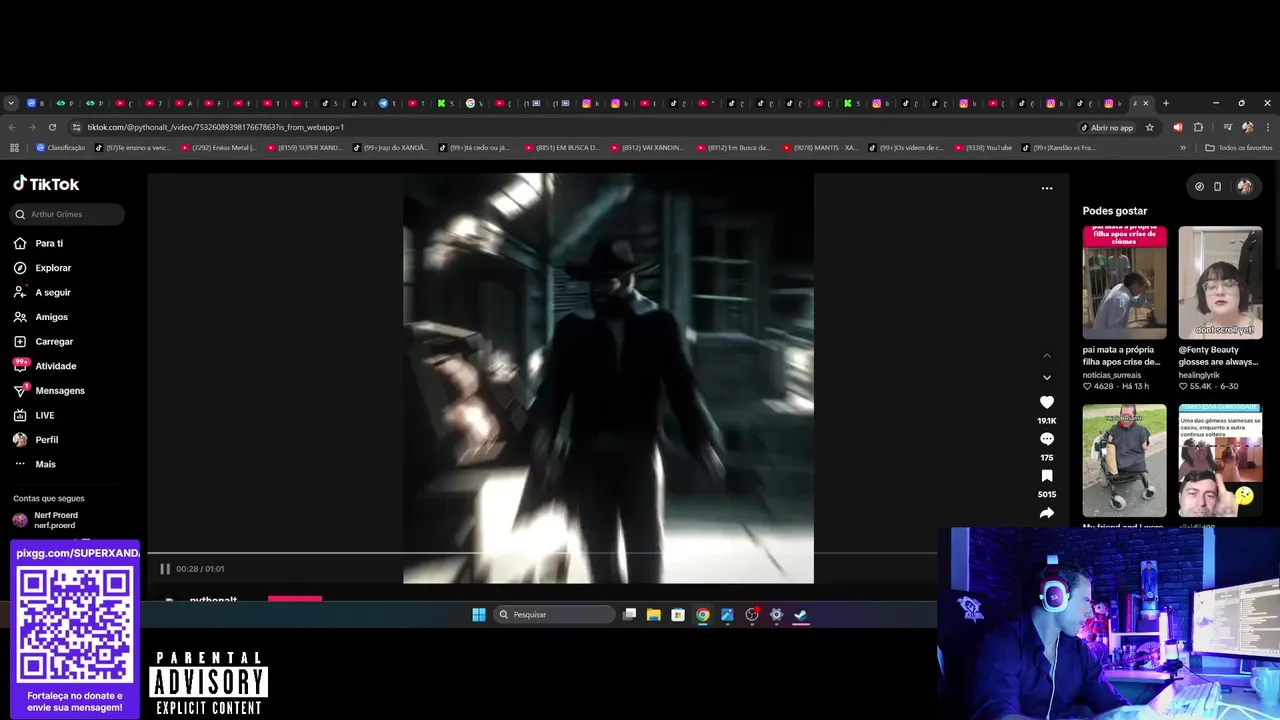Open the Amigos section
This screenshot has height=720, width=1280.
tap(51, 317)
